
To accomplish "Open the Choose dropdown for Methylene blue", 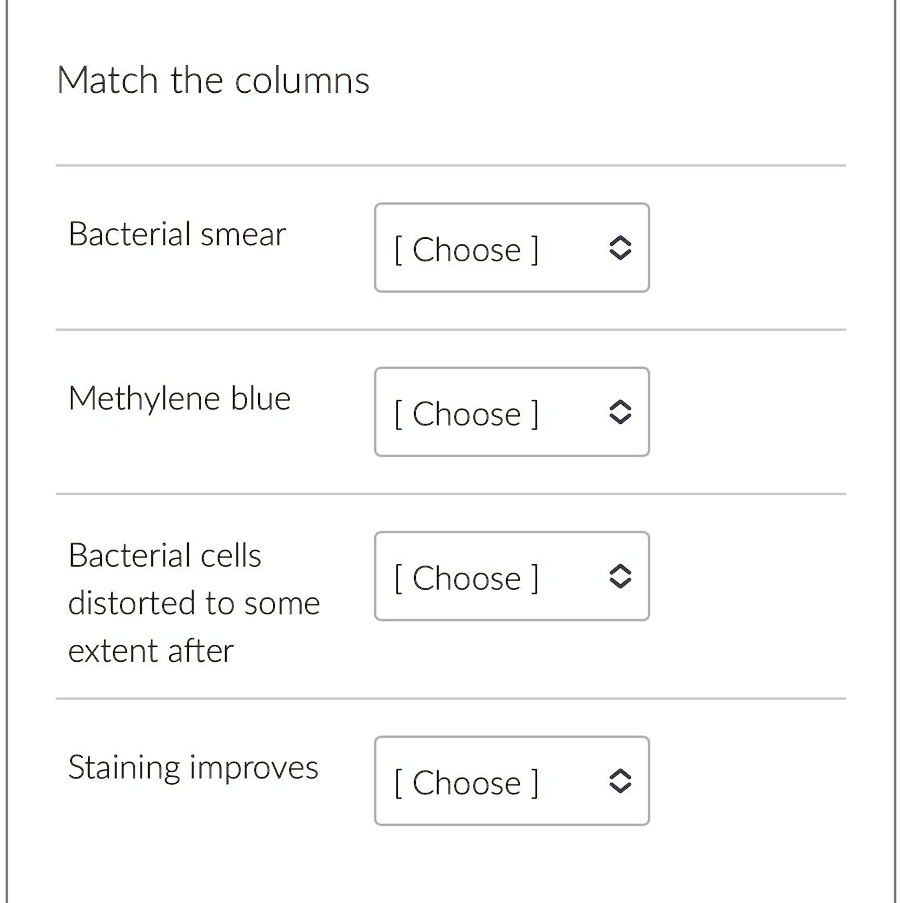I will coord(511,412).
